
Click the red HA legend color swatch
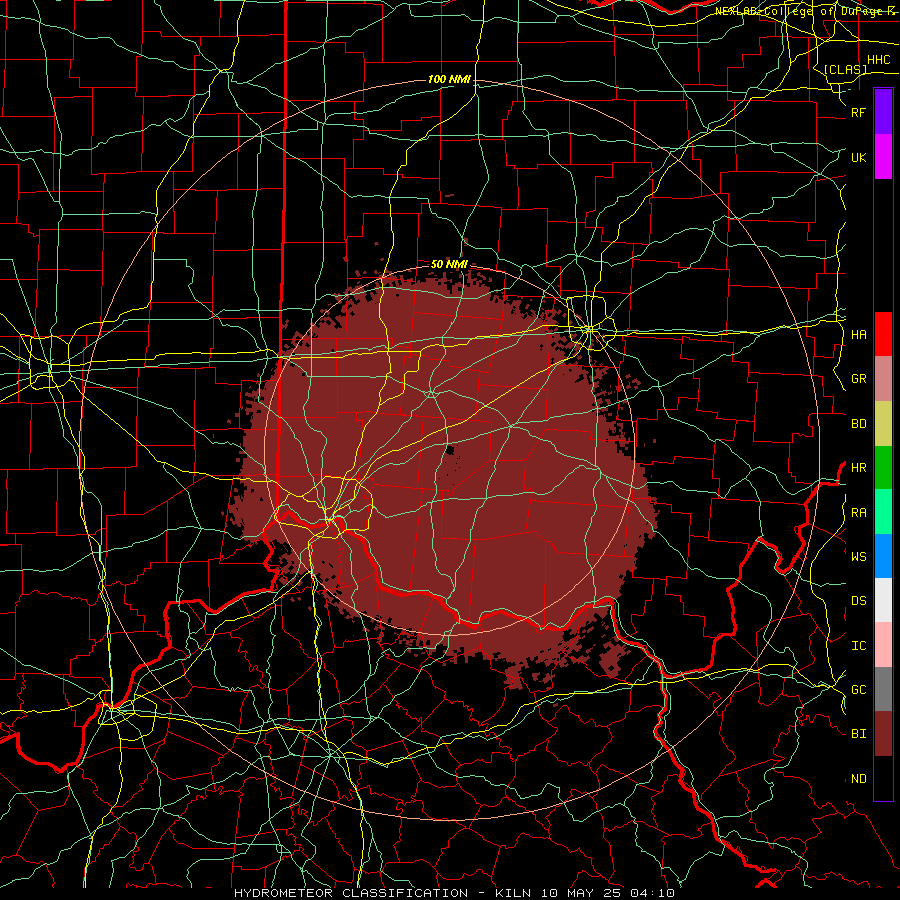point(883,334)
